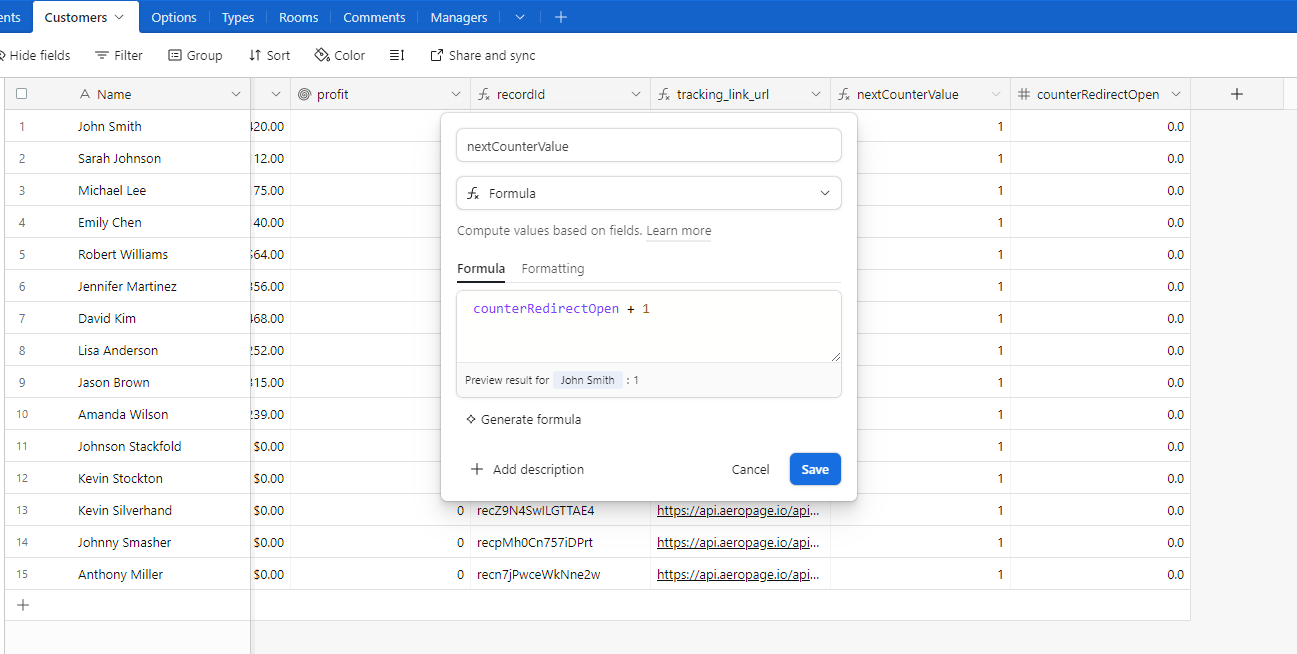Switch to the Comments table tab
Screen dimensions: 1297x654
374,17
